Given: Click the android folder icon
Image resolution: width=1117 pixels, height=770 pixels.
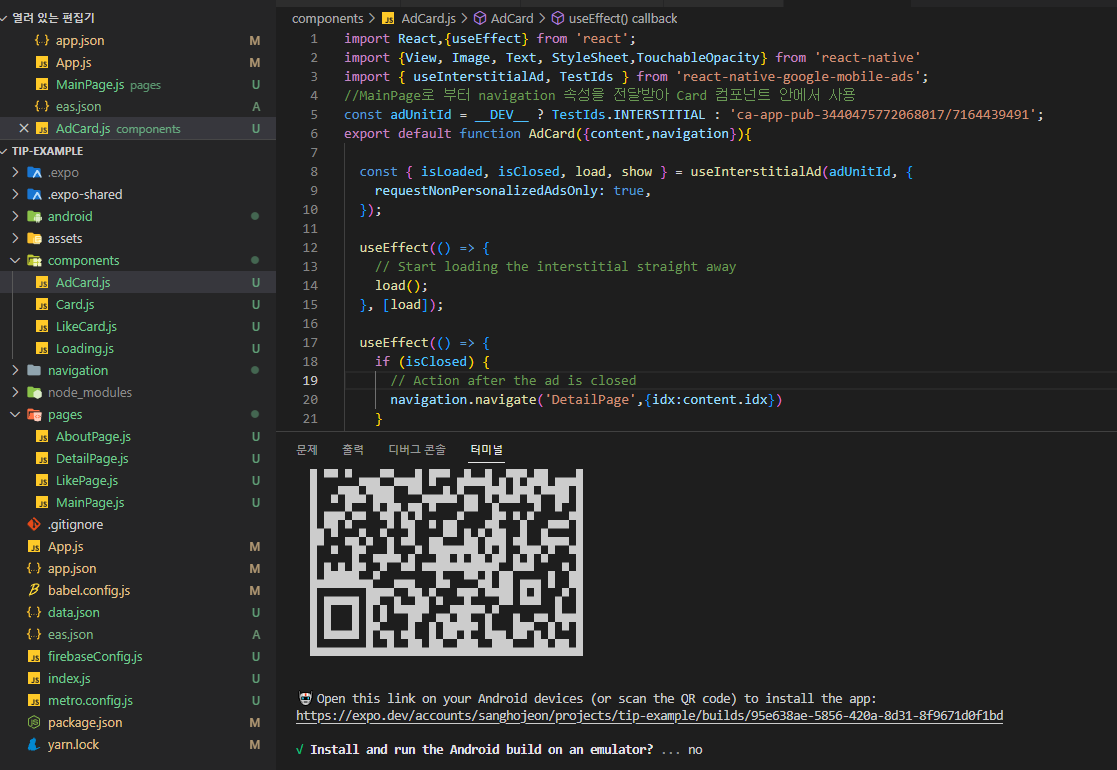Looking at the screenshot, I should 34,217.
